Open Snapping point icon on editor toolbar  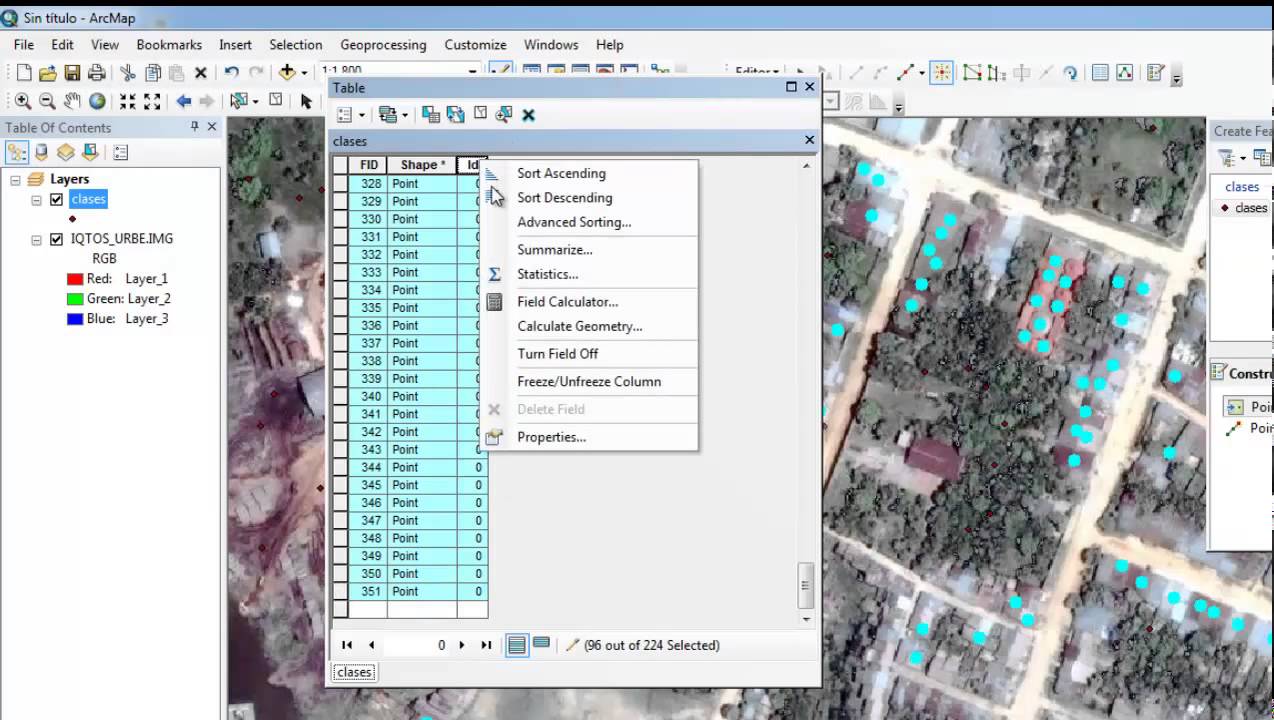point(941,72)
